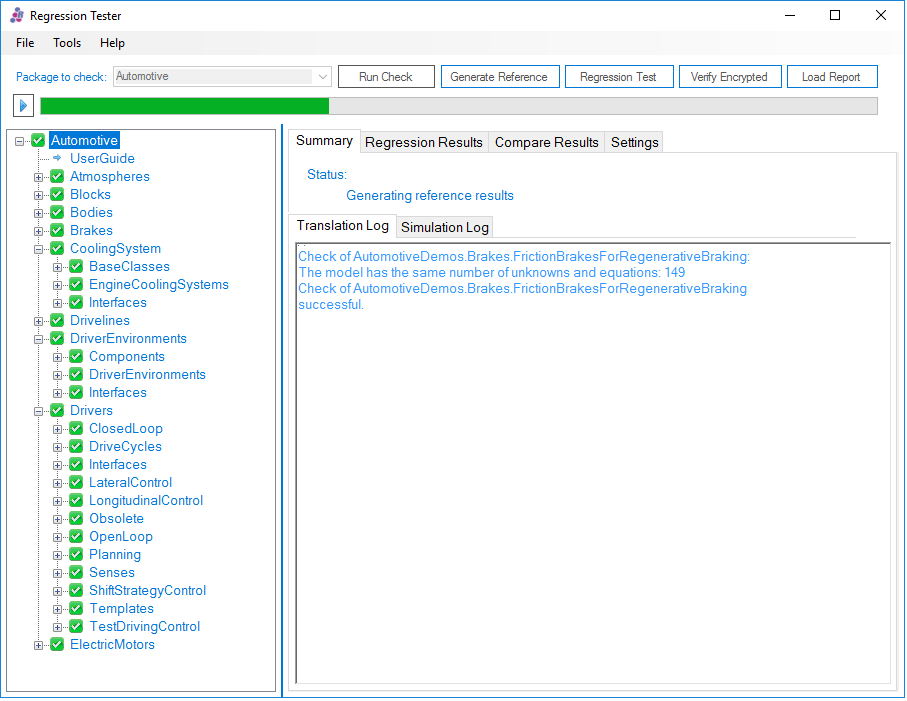The height and width of the screenshot is (701, 907).
Task: Uncheck the LateralControl checkbox
Action: point(76,482)
